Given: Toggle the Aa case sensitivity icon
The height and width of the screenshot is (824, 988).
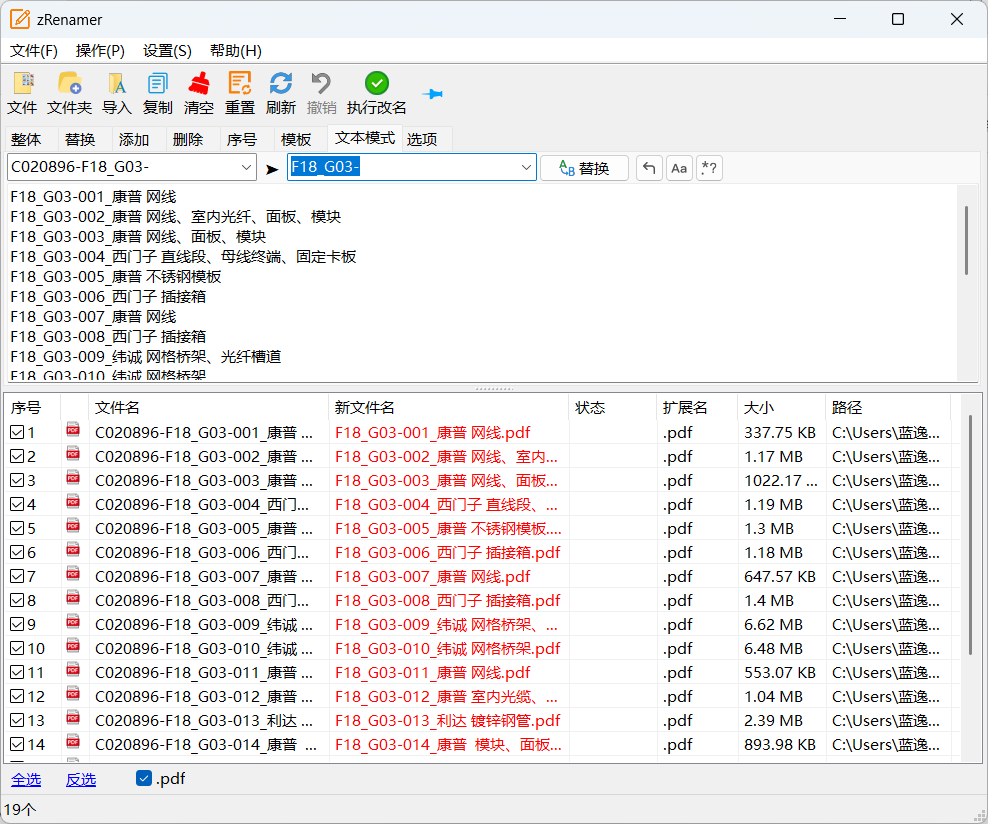Looking at the screenshot, I should coord(679,167).
